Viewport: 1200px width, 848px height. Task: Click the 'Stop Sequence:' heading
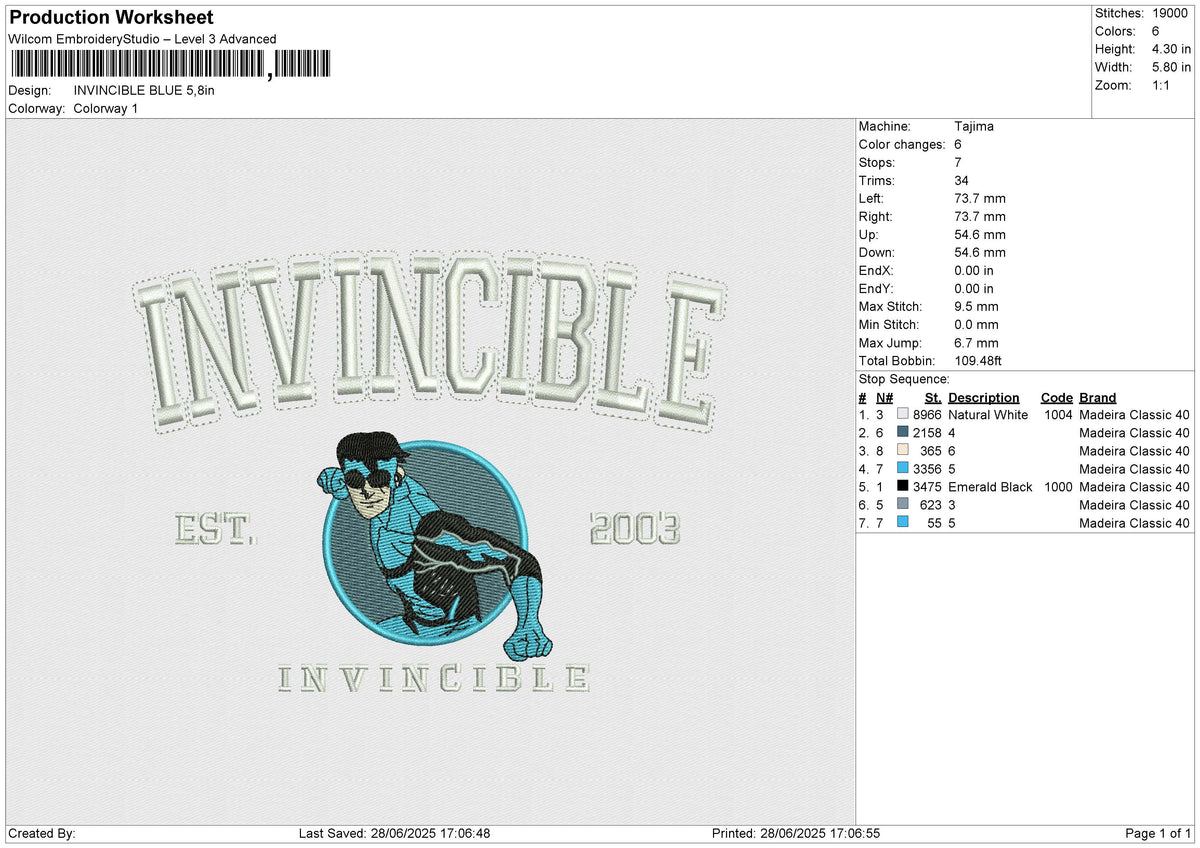pos(904,379)
